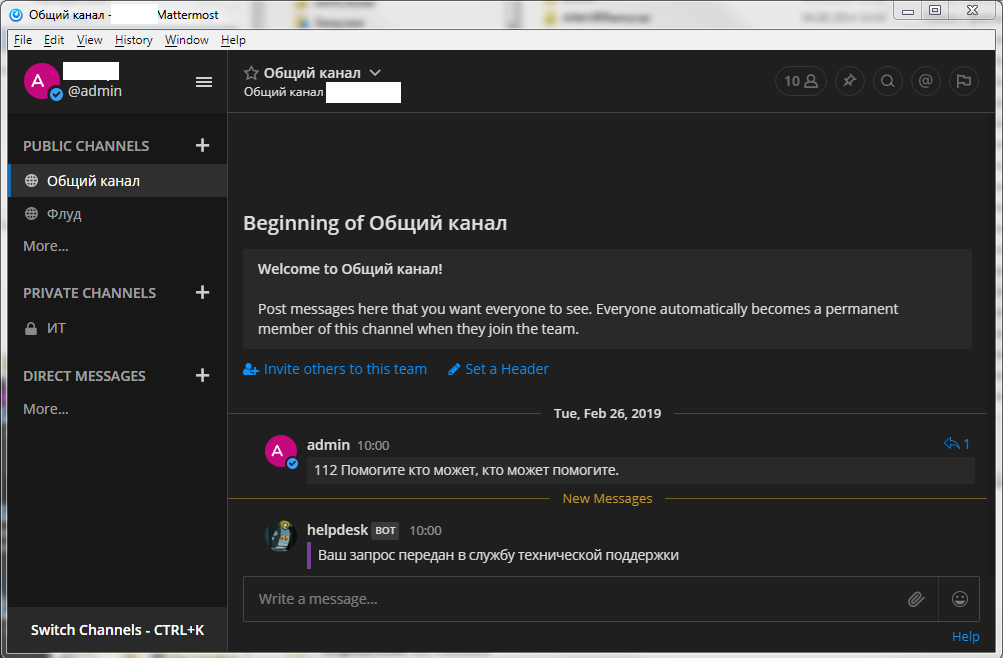The image size is (1003, 658).
Task: Open the Window menu
Action: pos(186,40)
